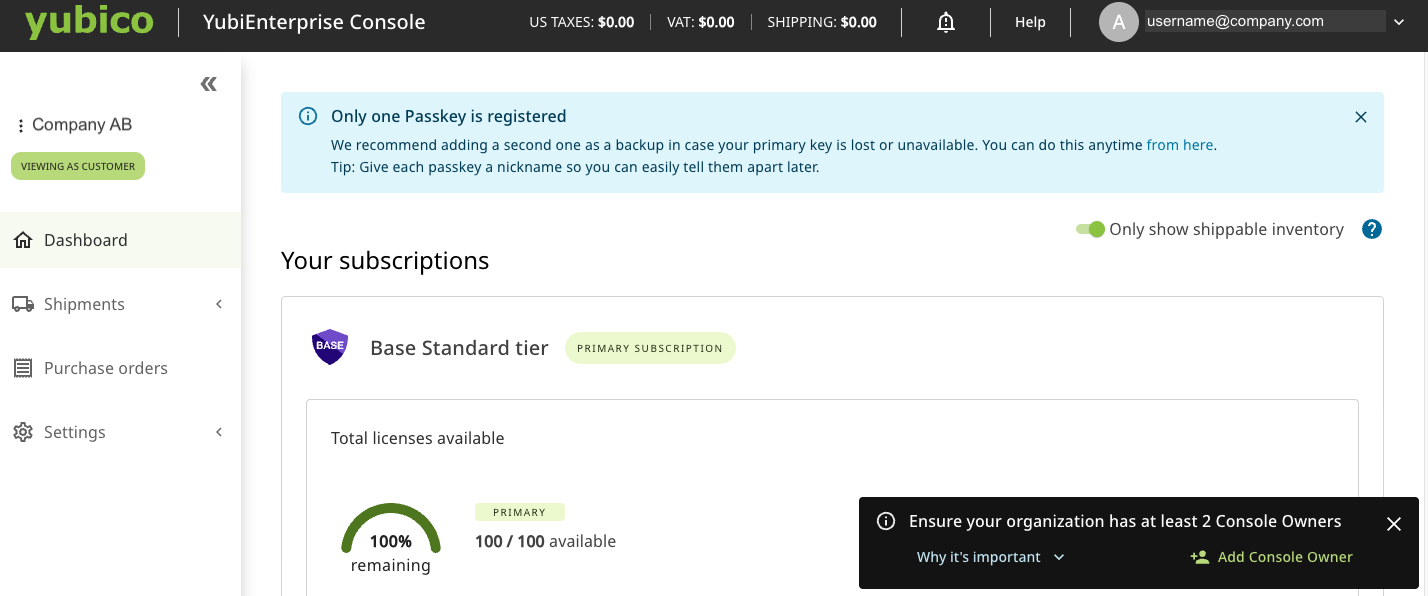Click the BASE shield subscription icon

tap(330, 346)
